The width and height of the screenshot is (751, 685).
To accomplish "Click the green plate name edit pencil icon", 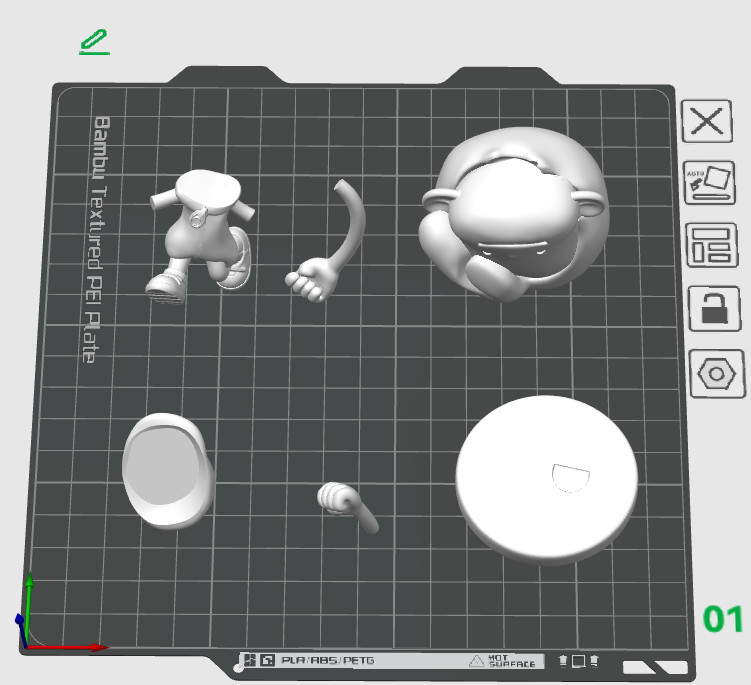I will 94,42.
